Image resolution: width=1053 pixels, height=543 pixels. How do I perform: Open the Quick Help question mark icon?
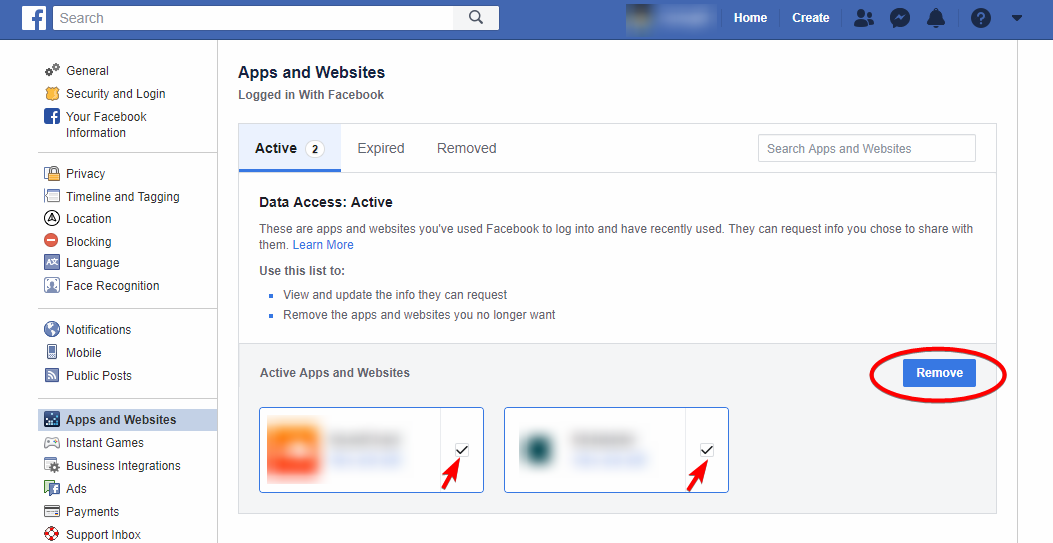pyautogui.click(x=980, y=18)
